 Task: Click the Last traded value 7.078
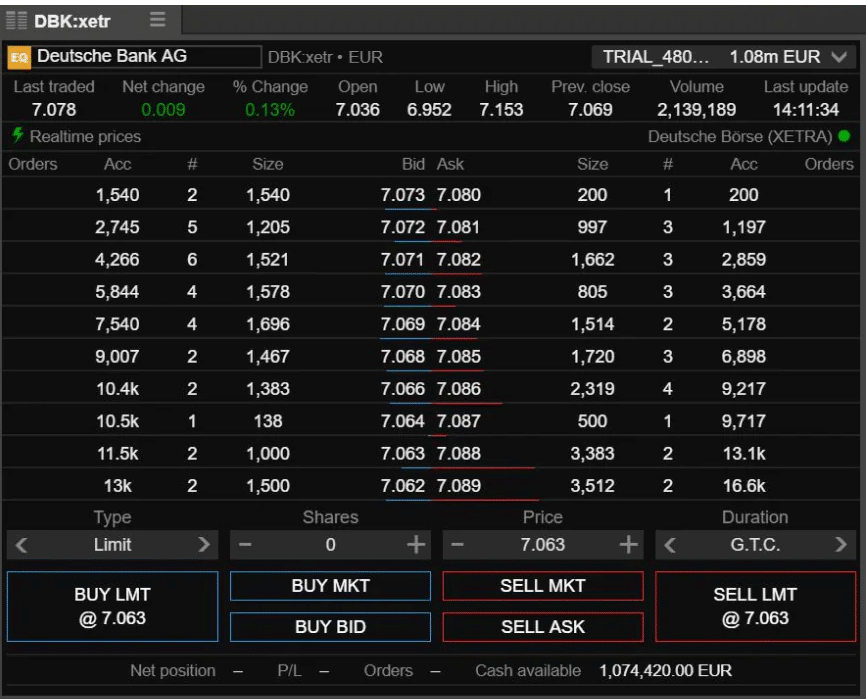[x=54, y=110]
